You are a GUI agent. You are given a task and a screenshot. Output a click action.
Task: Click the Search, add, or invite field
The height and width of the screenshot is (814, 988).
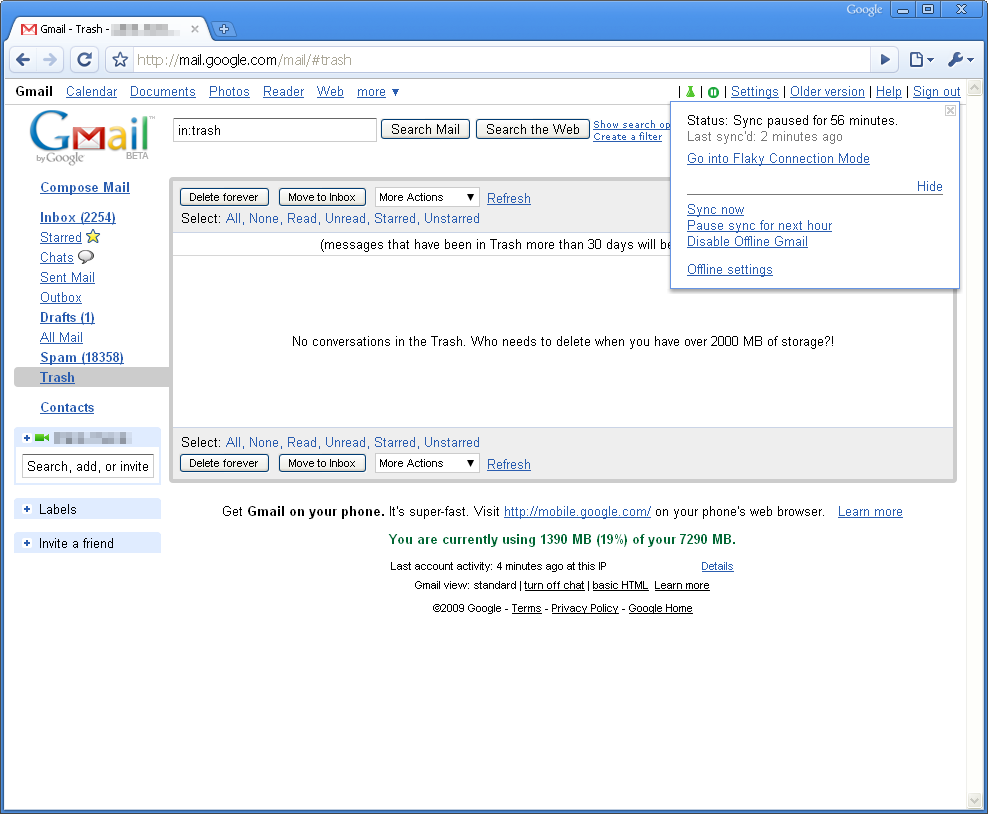[x=88, y=466]
